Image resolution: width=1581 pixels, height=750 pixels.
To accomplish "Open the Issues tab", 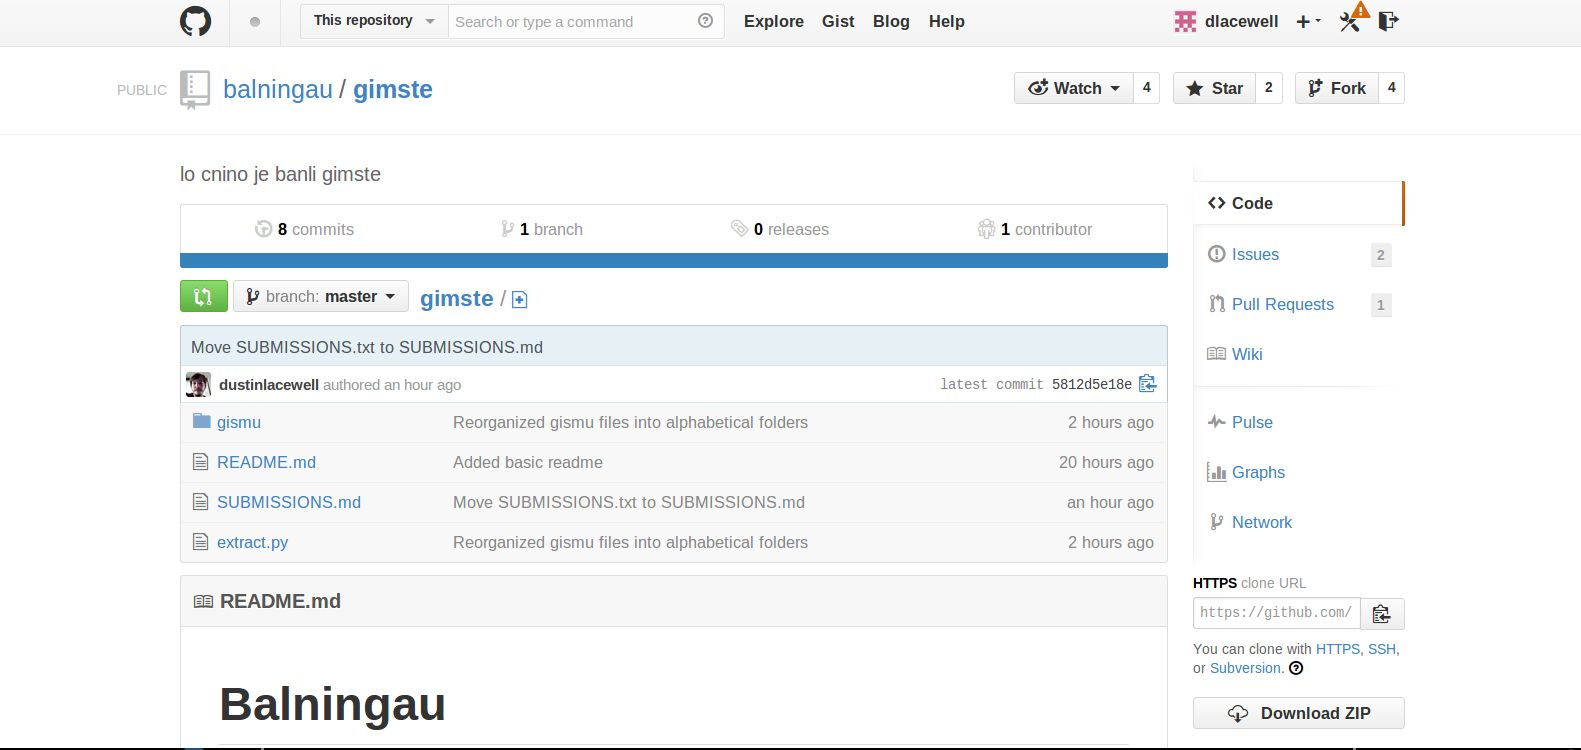I will 1255,254.
